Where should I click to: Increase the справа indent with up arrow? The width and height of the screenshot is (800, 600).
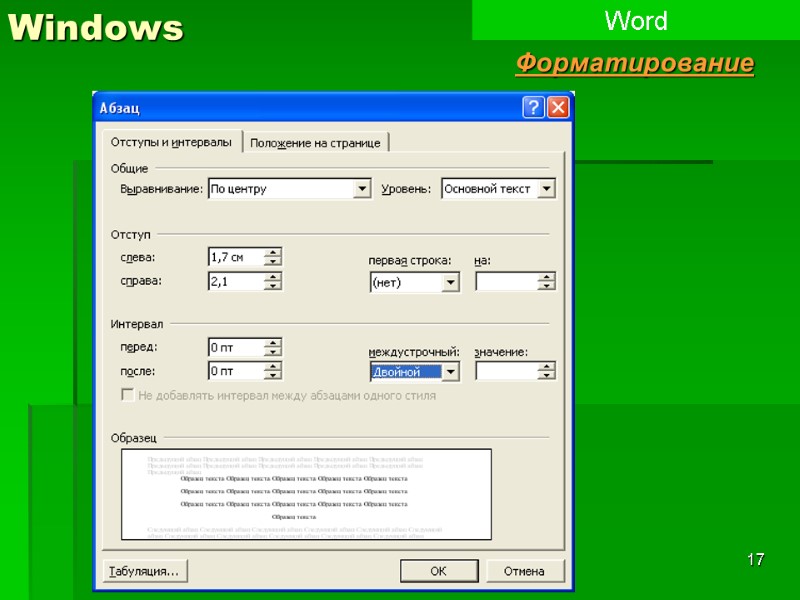(273, 277)
